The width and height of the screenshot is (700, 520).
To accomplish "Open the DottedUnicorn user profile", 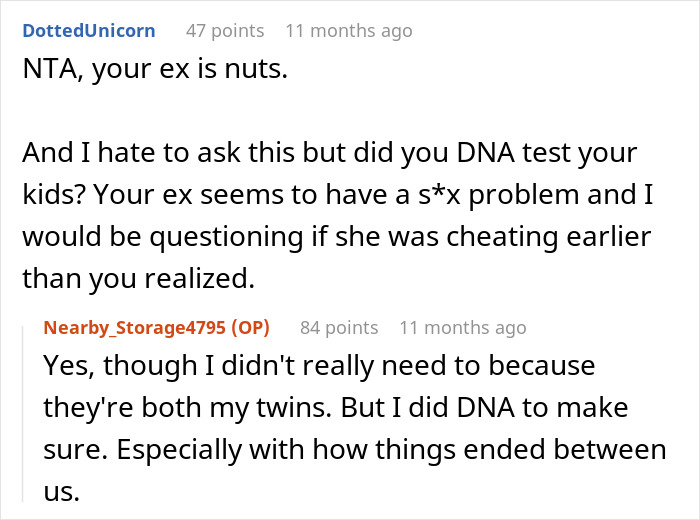I will pos(88,31).
